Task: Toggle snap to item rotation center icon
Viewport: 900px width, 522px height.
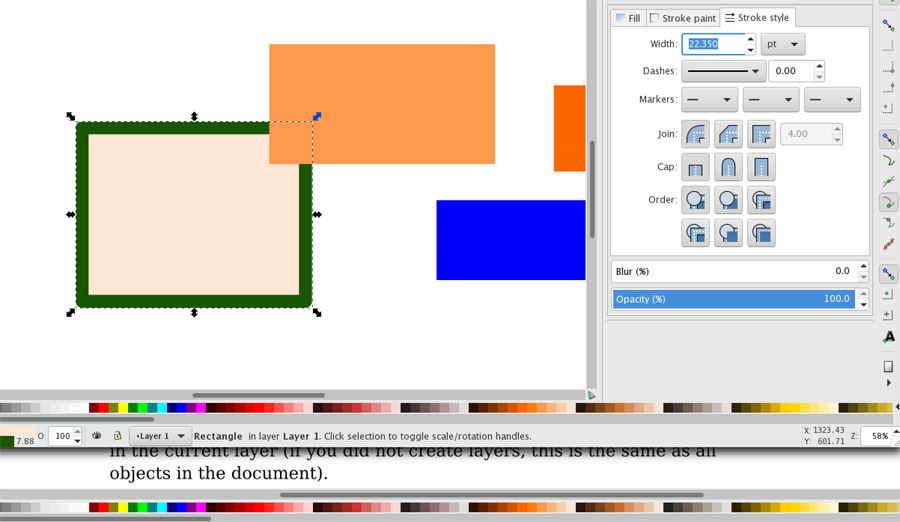Action: pyautogui.click(x=889, y=315)
